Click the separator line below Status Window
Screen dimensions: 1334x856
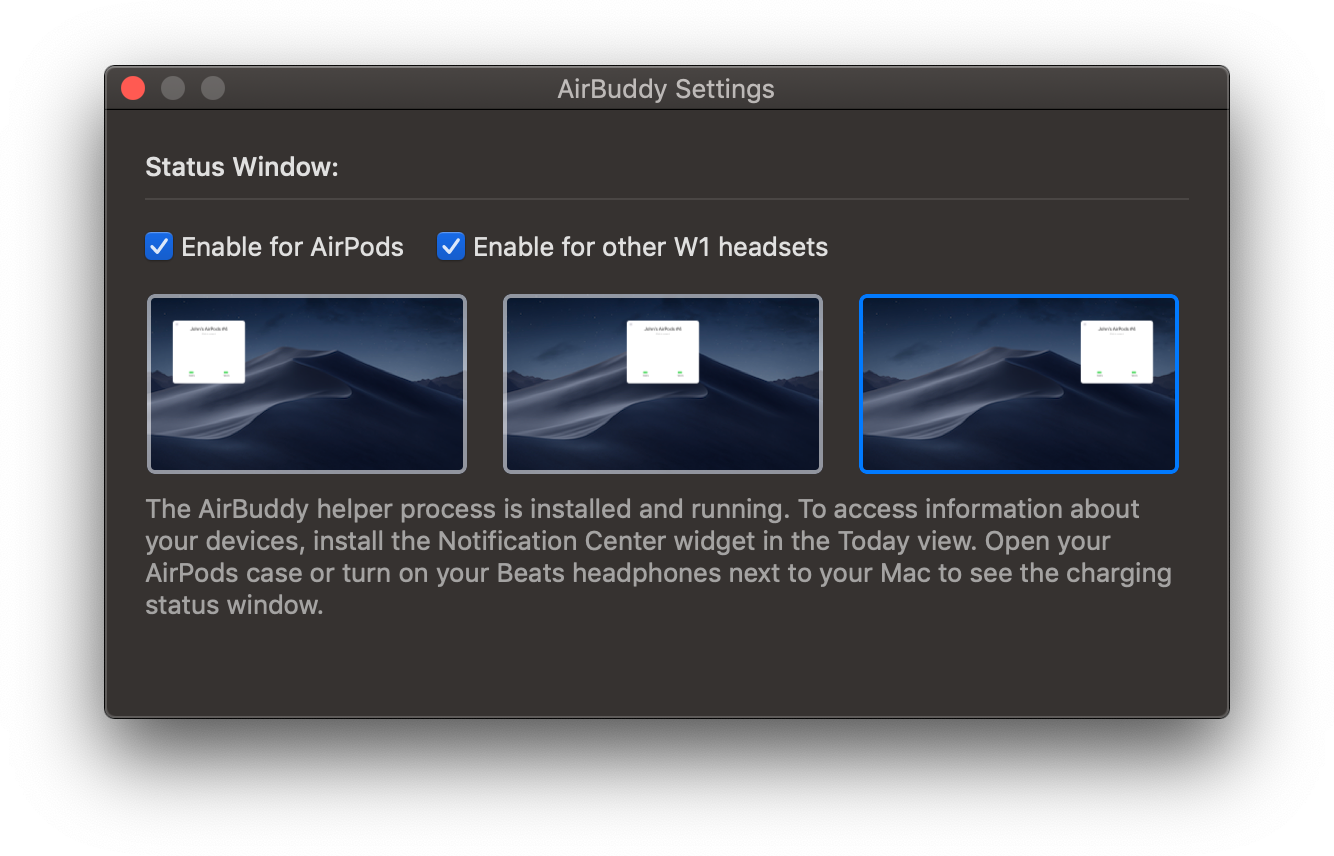666,199
